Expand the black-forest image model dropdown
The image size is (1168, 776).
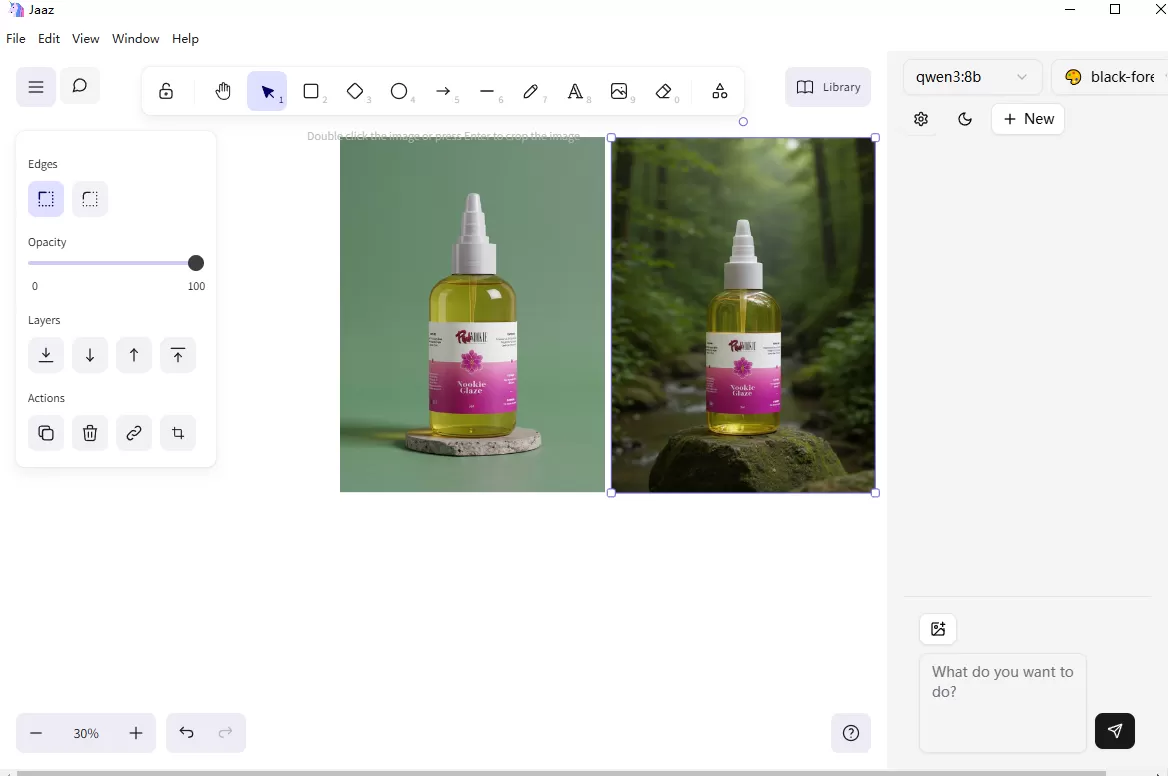(1111, 77)
